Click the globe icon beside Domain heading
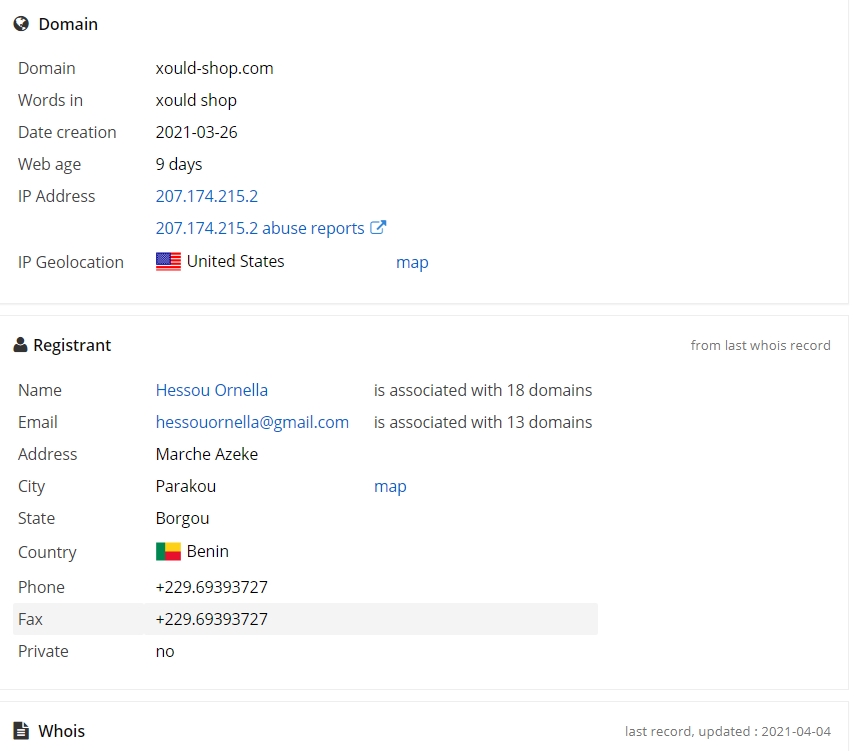This screenshot has height=751, width=860. [x=21, y=24]
